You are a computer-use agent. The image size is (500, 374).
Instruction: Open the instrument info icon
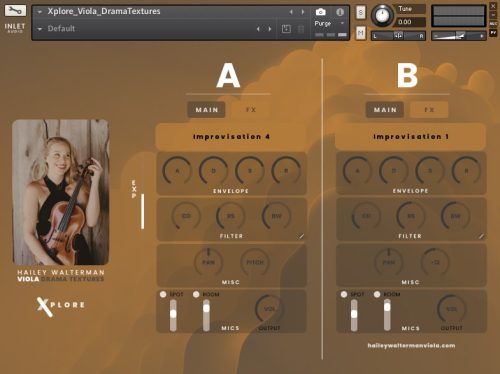click(x=340, y=12)
